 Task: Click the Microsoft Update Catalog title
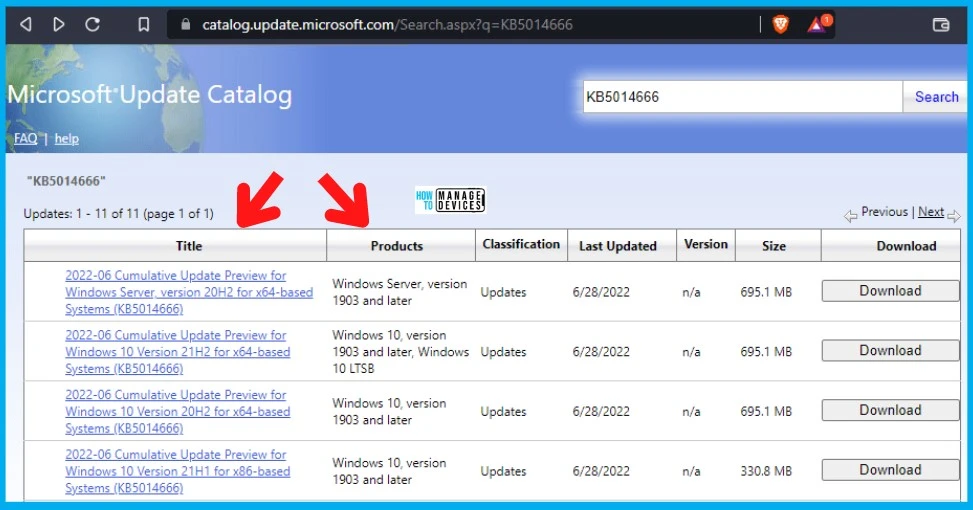[x=150, y=95]
